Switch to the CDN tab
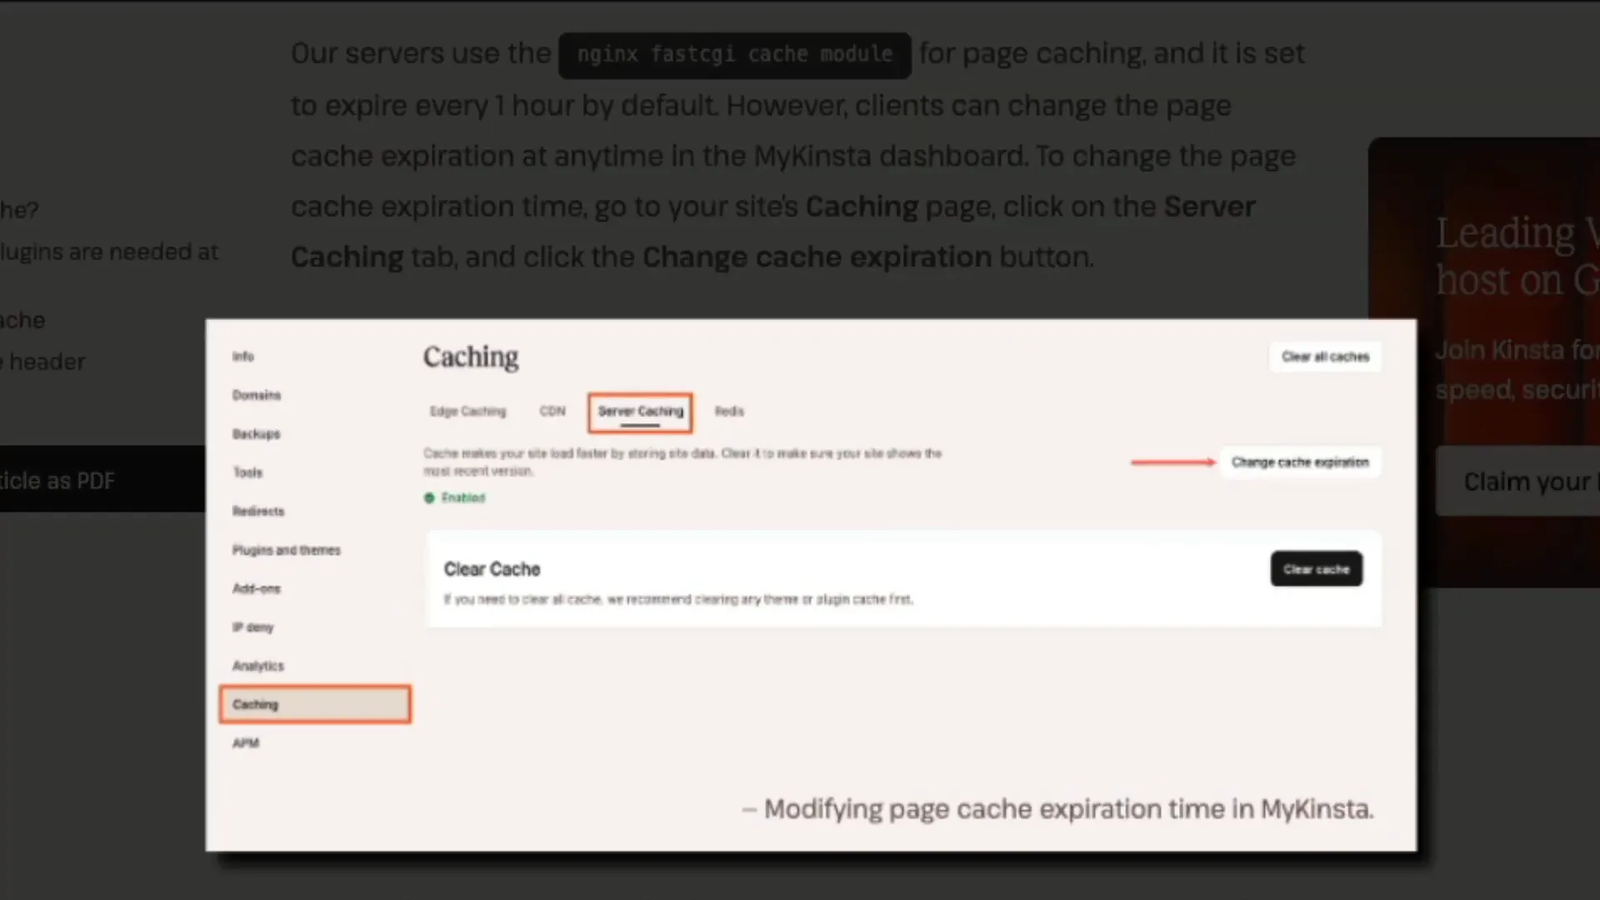This screenshot has width=1600, height=900. coord(552,411)
